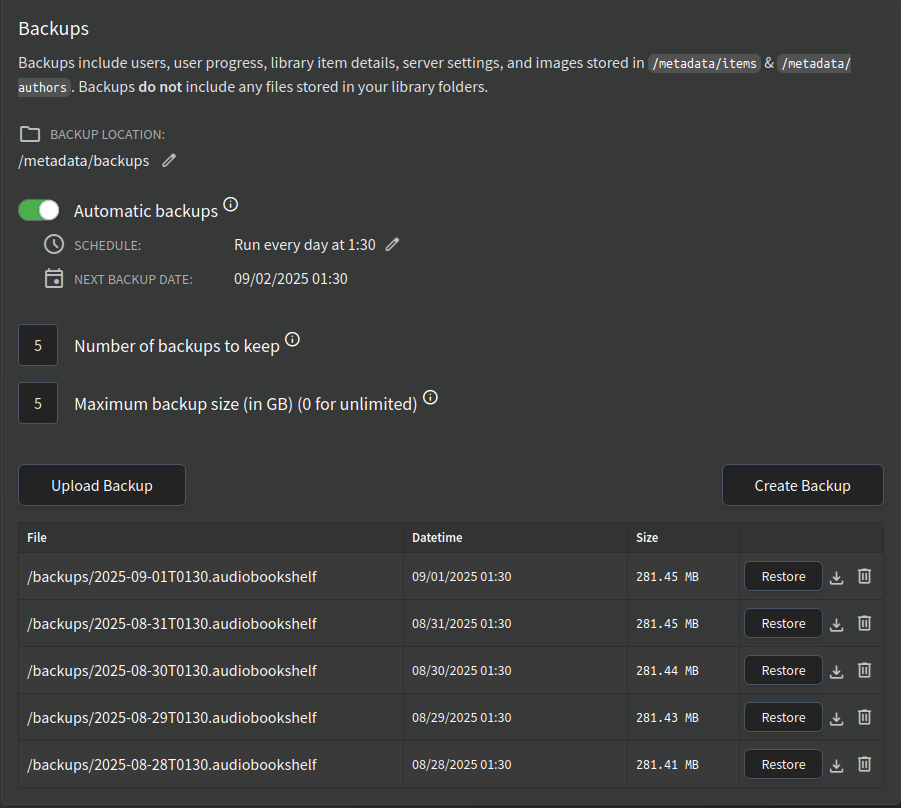Click the Datetime column header
The image size is (901, 808).
coord(437,537)
